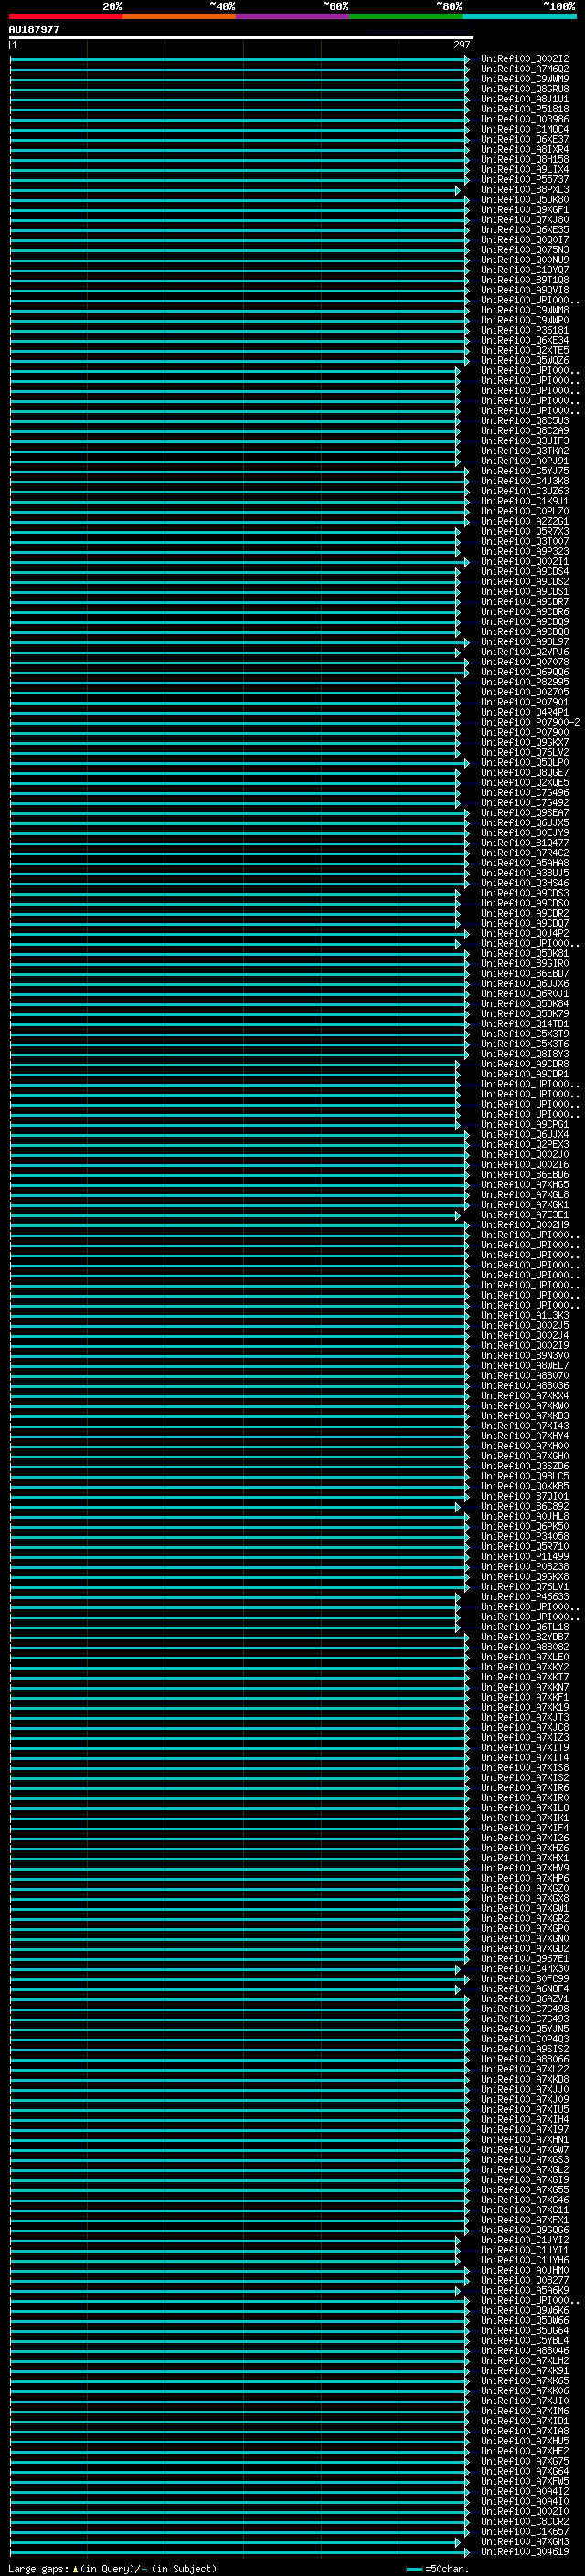Screen dimensions: 585x2576
Task: Select the UniRef100_Q5QLP0 hit
Action: point(524,762)
